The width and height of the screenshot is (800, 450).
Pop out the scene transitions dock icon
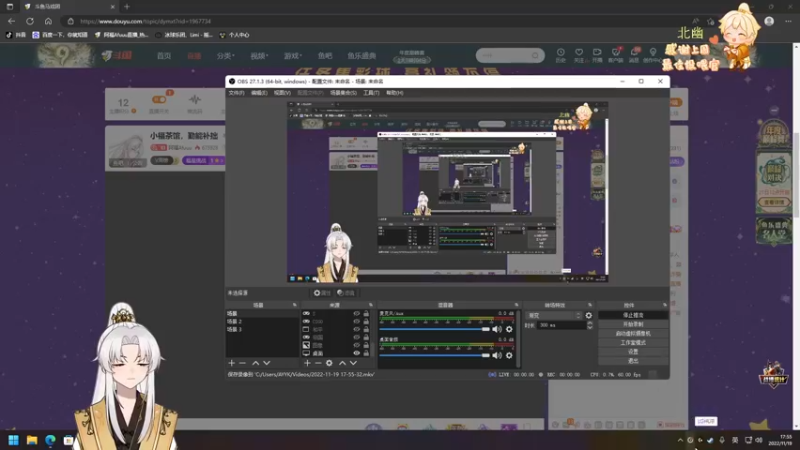click(x=590, y=305)
